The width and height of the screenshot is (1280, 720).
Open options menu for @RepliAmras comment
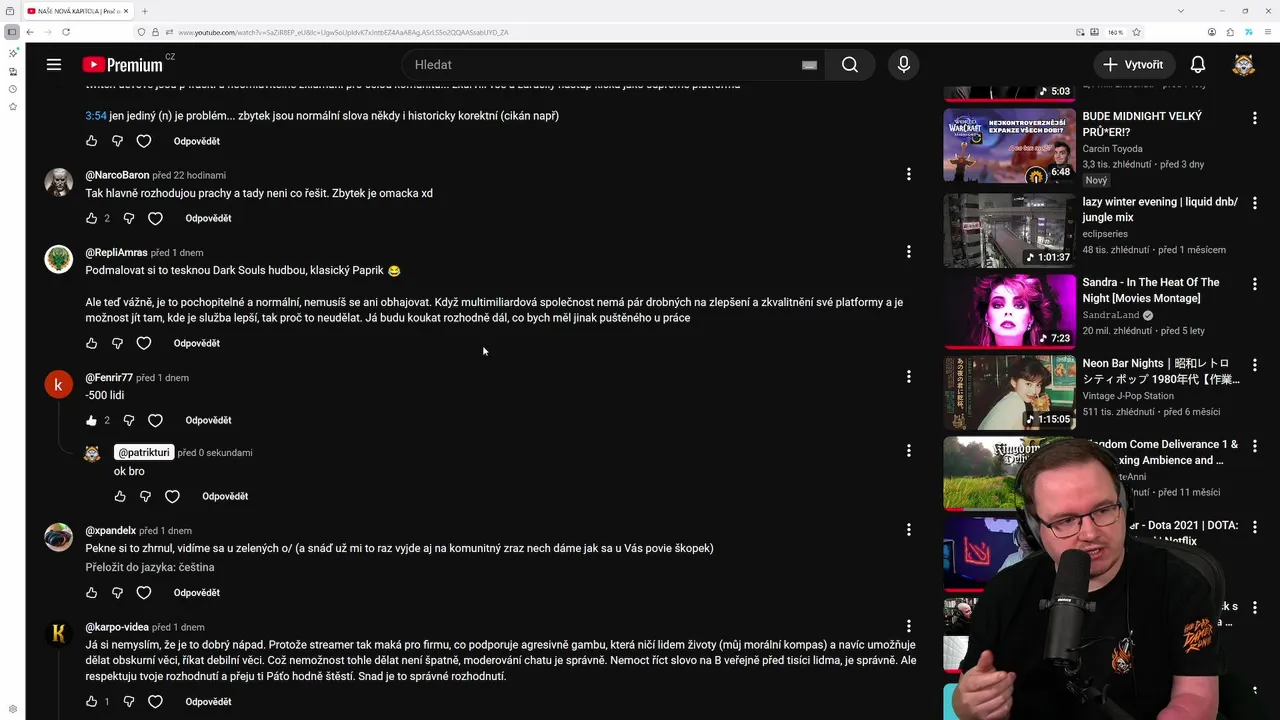point(908,252)
